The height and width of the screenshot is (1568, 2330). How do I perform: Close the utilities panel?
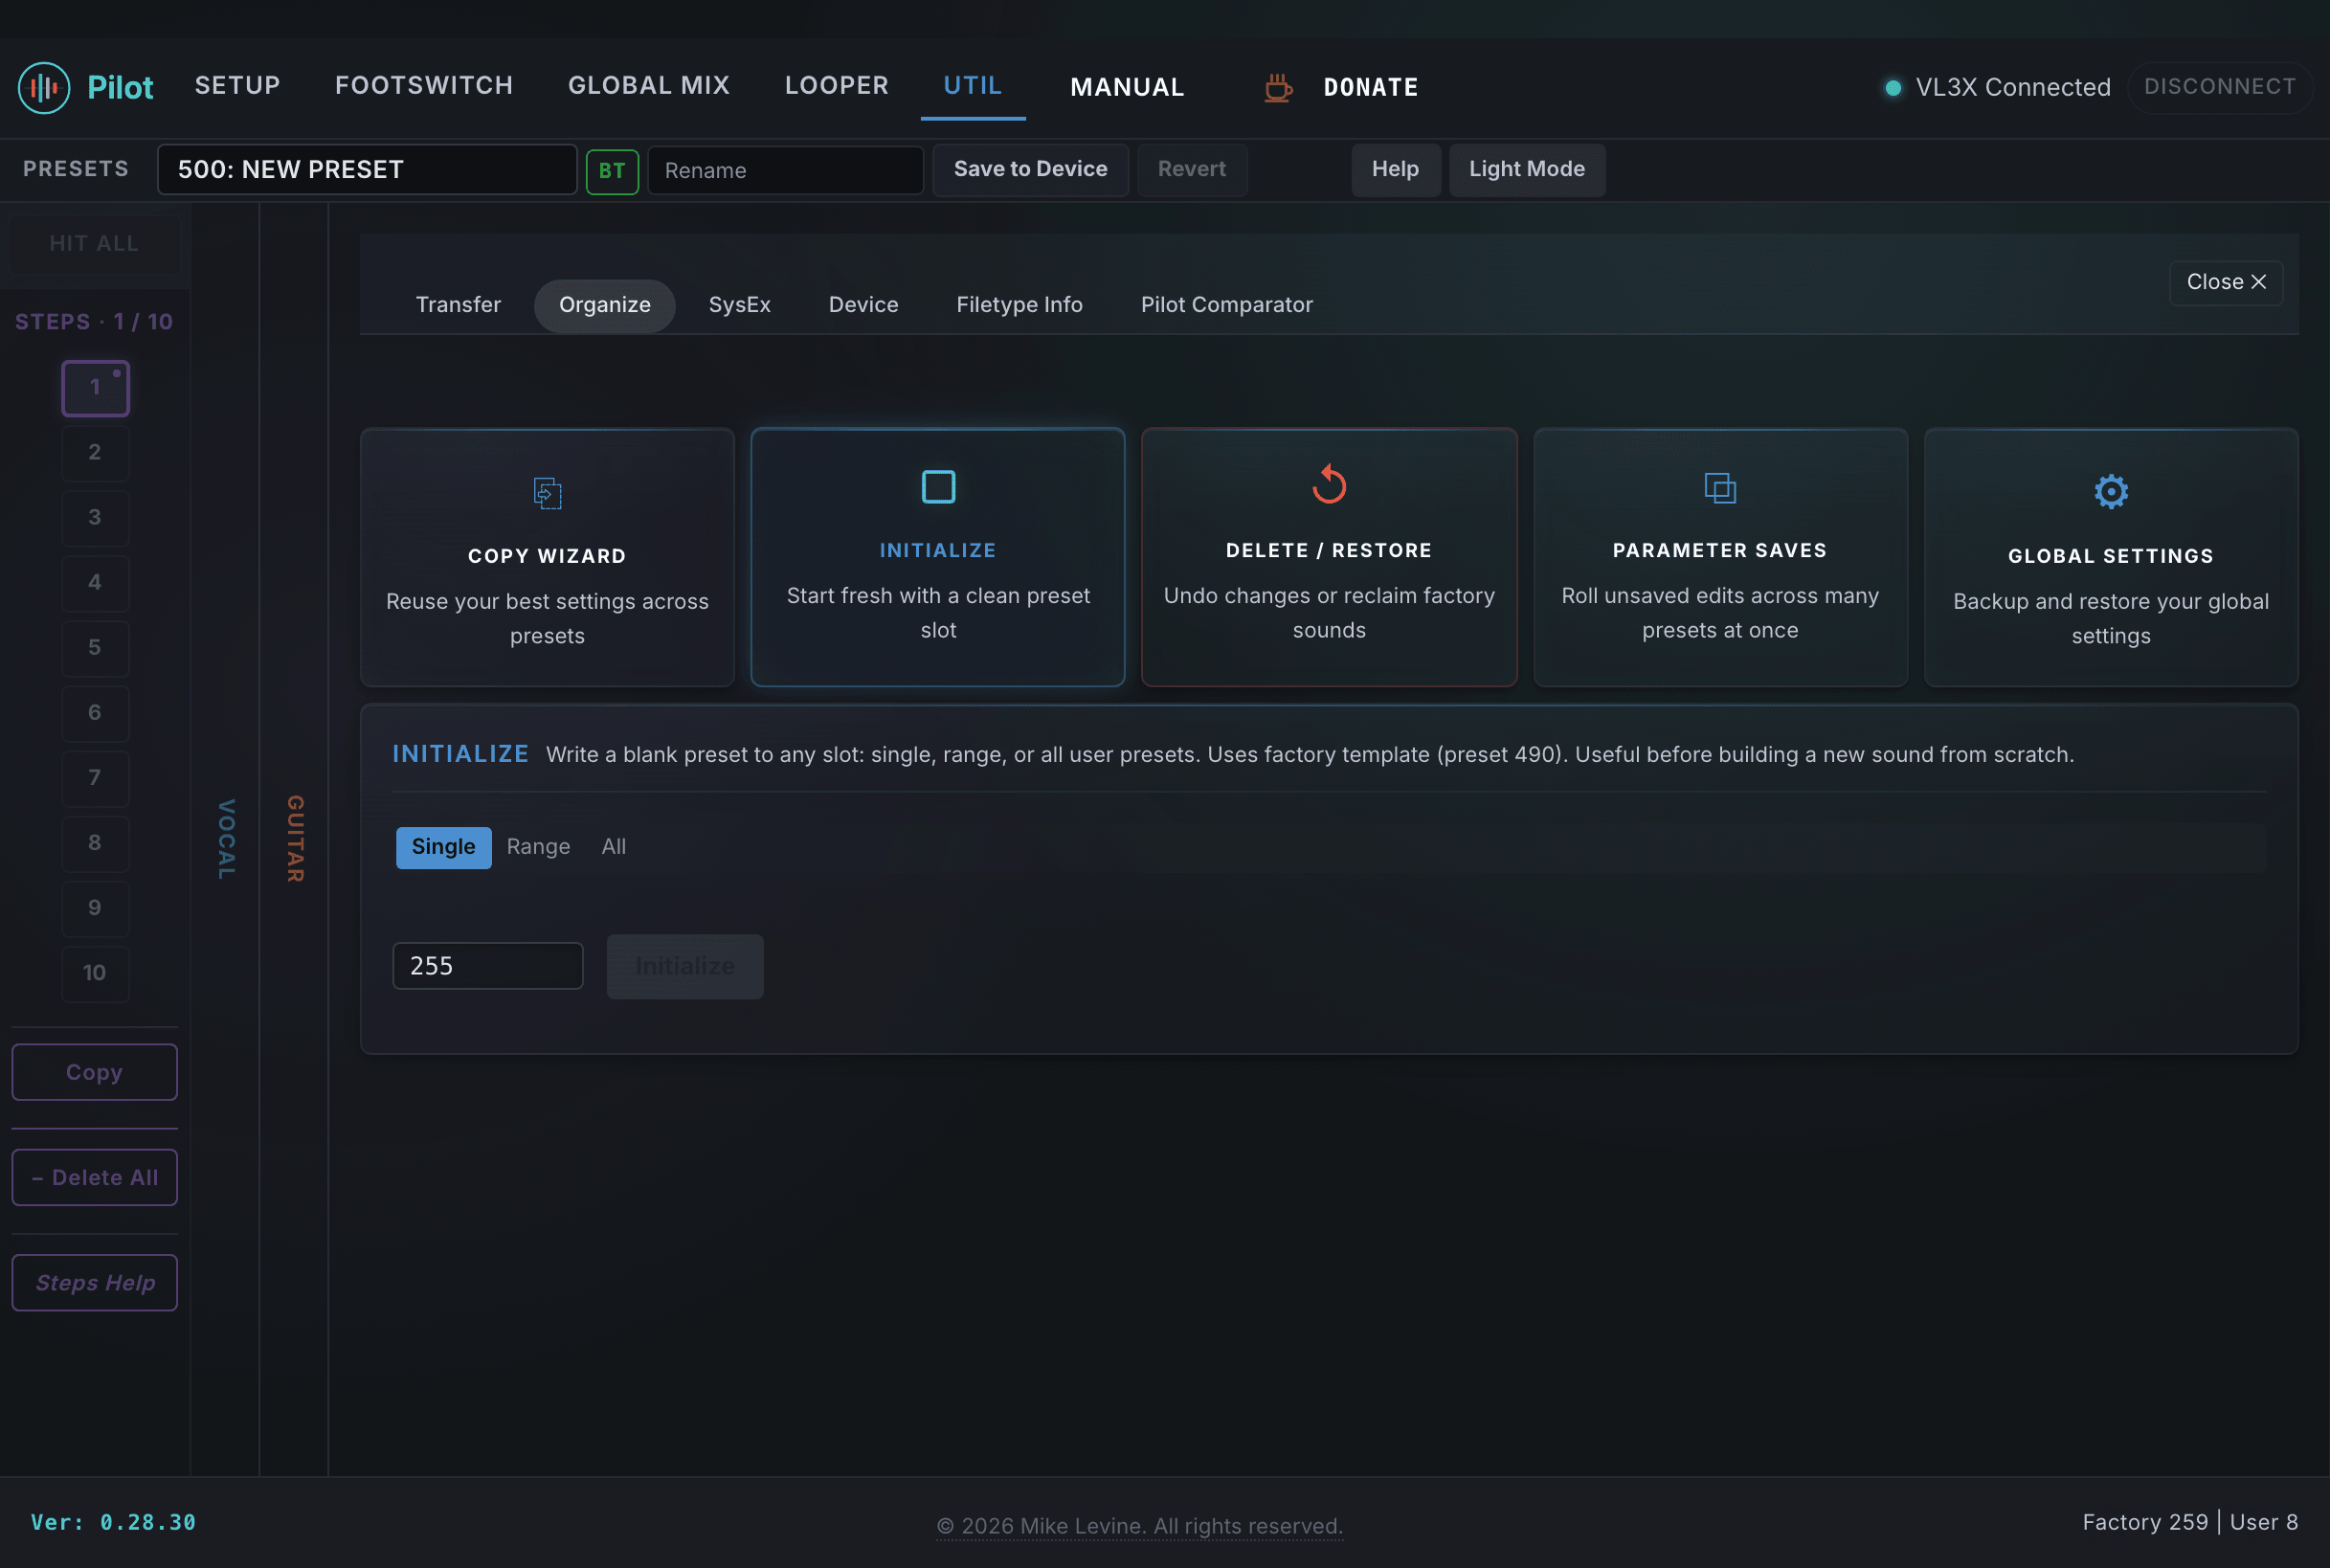pos(2225,283)
